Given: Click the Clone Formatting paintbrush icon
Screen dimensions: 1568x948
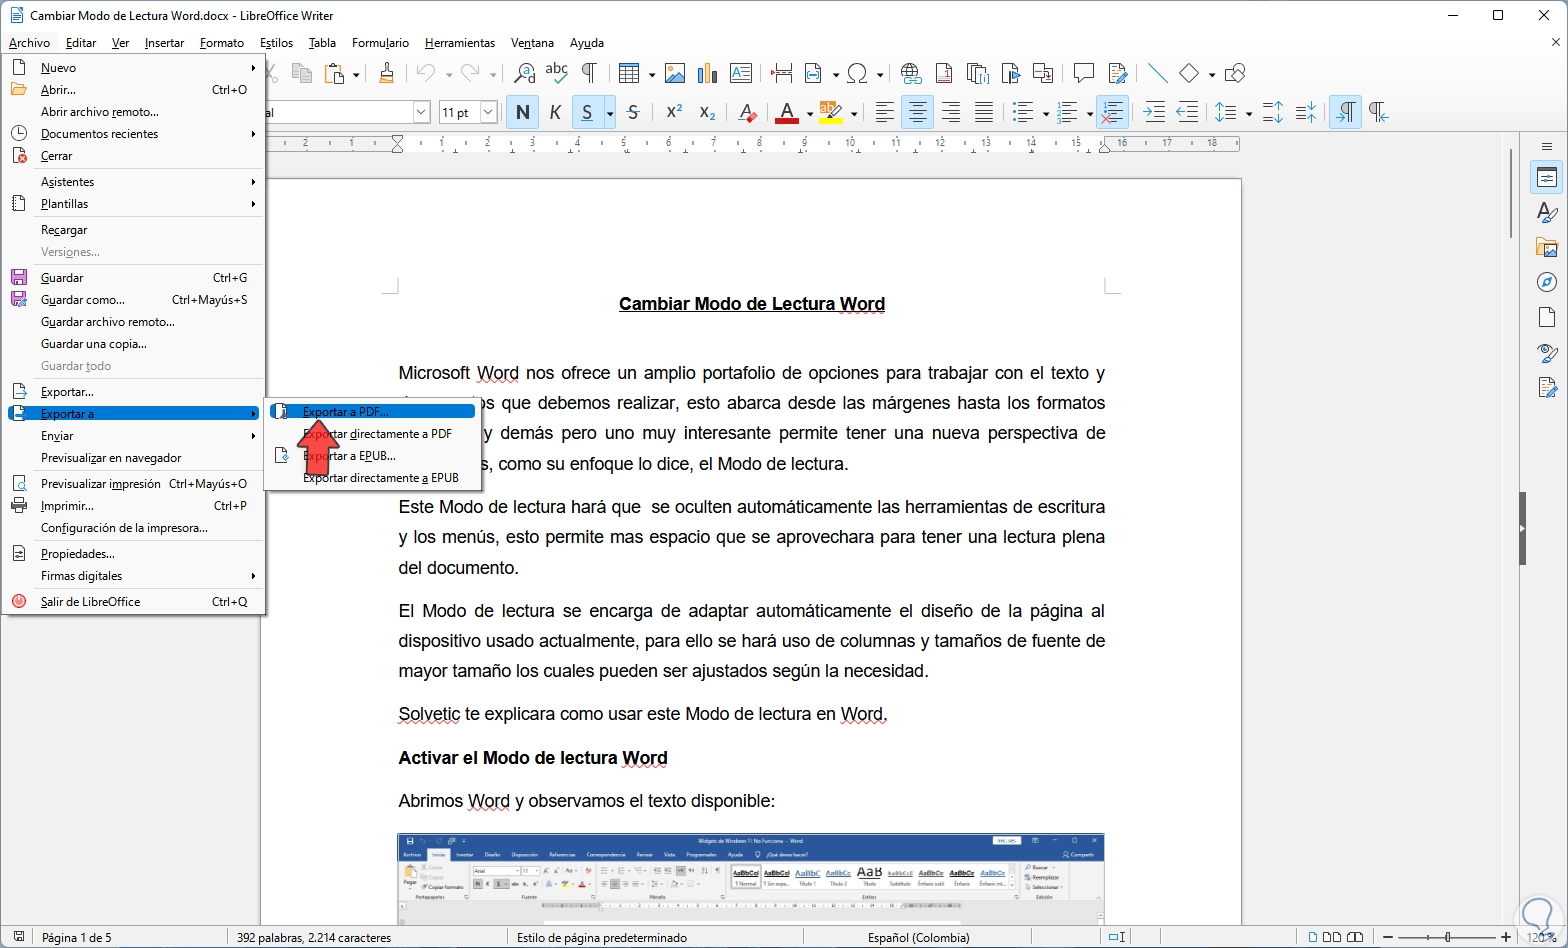Looking at the screenshot, I should [x=387, y=73].
